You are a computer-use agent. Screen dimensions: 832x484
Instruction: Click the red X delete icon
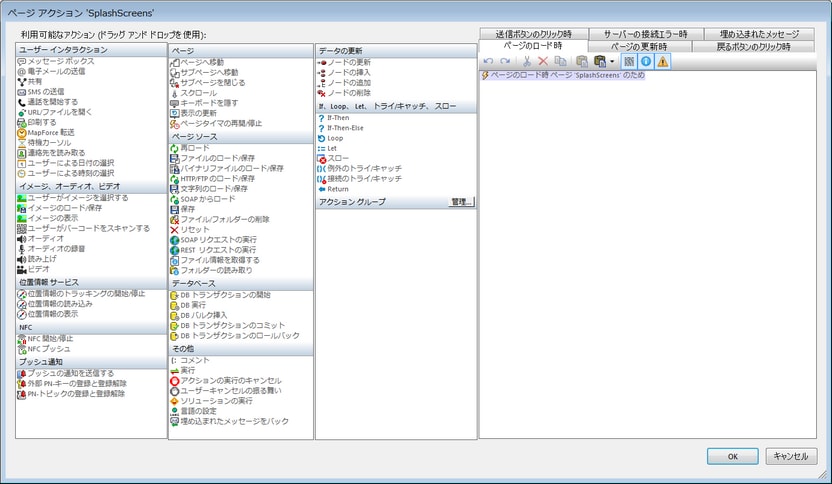543,62
